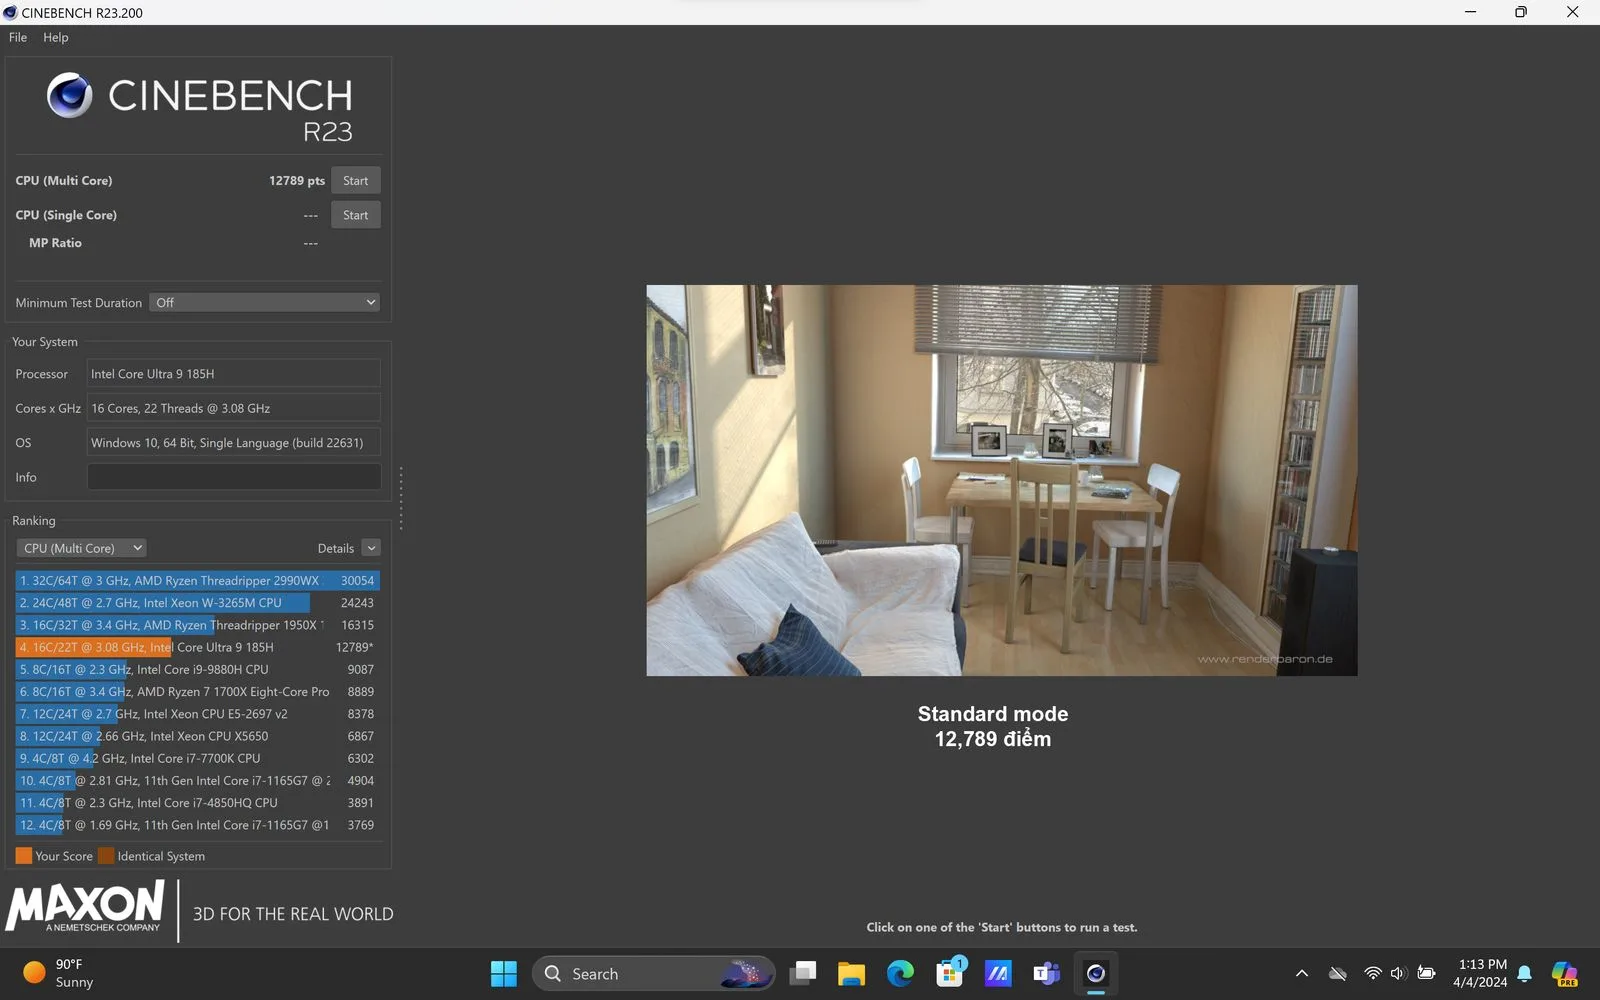This screenshot has height=1000, width=1600.
Task: Select ranking row Intel Xeon W-3265M CPU
Action: [197, 603]
